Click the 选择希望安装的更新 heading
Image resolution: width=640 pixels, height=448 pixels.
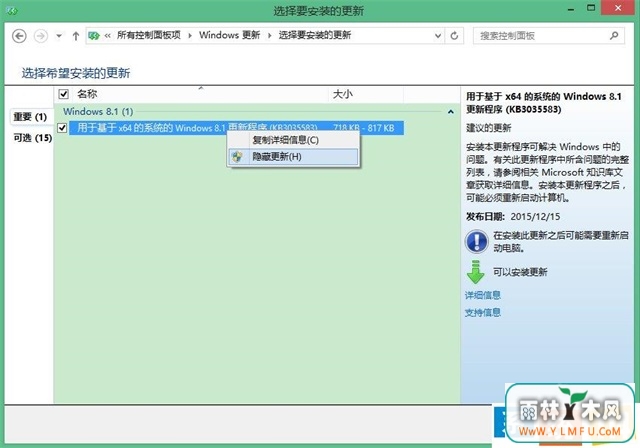(76, 73)
